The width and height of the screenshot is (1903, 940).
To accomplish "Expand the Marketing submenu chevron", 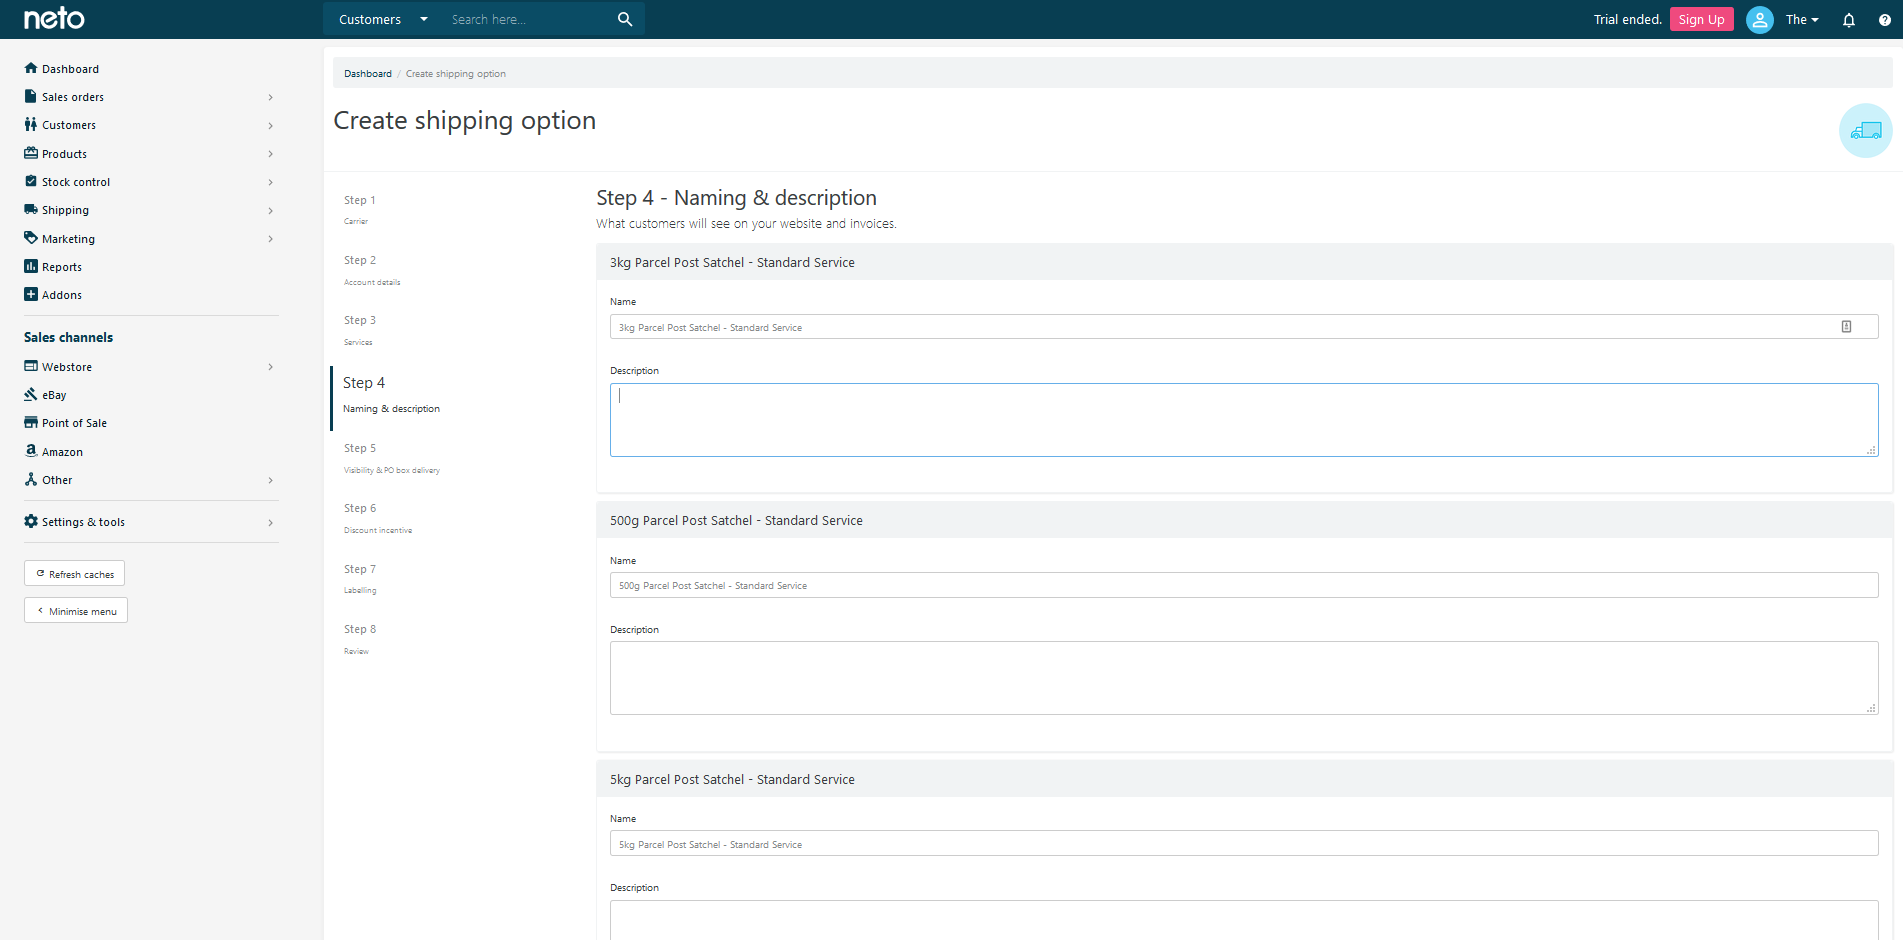I will [x=270, y=239].
